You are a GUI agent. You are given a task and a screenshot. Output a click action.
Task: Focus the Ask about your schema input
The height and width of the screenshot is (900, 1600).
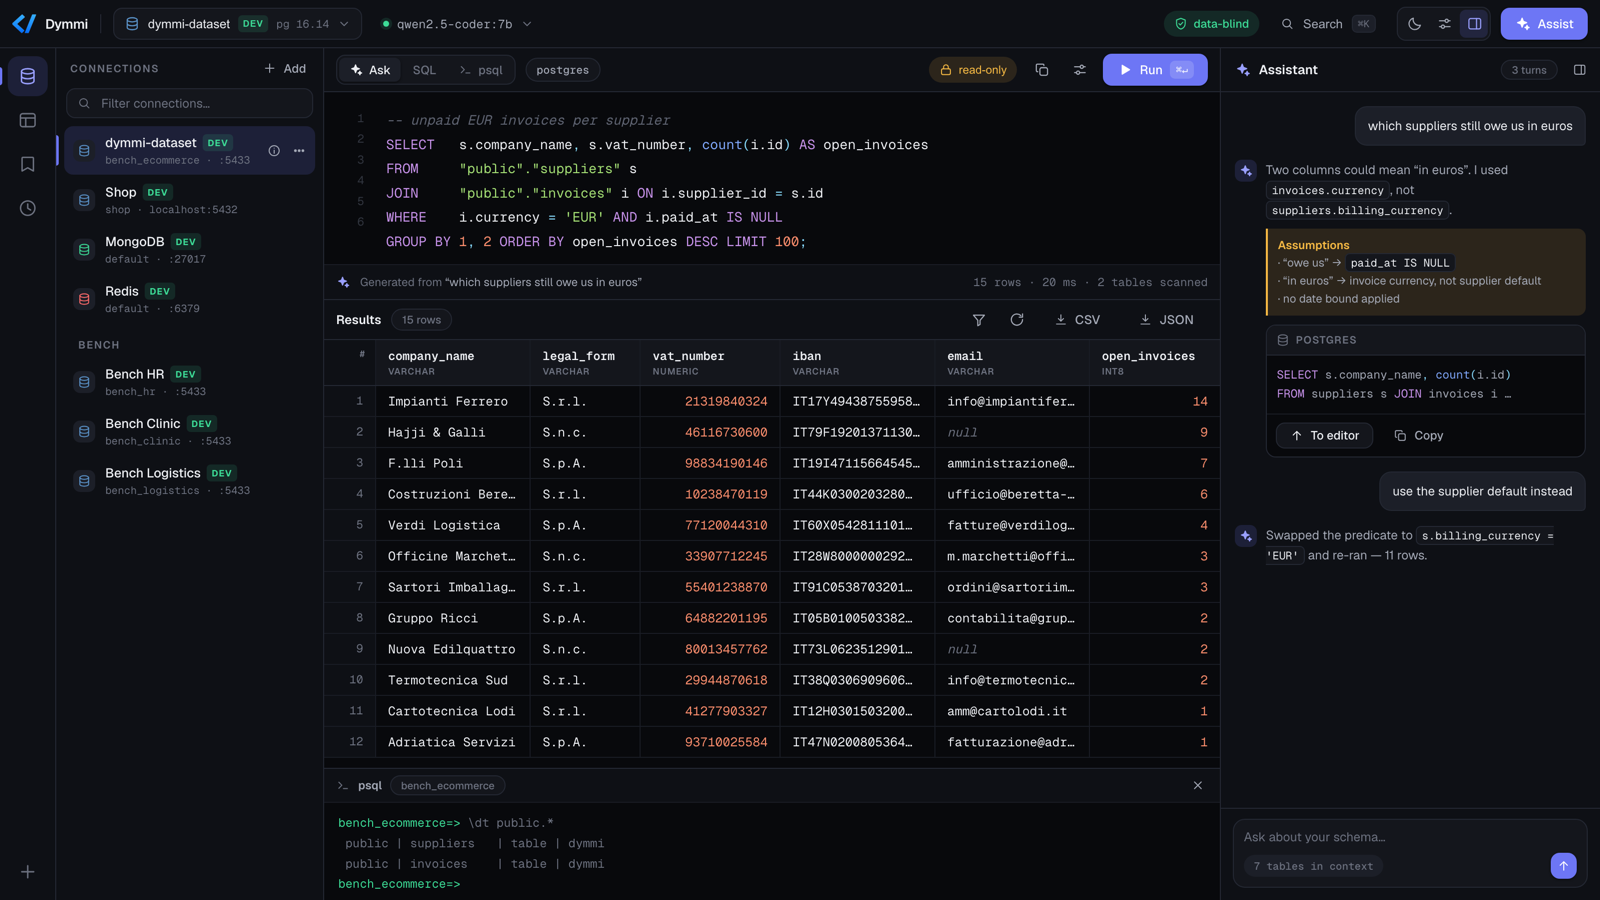pyautogui.click(x=1409, y=837)
